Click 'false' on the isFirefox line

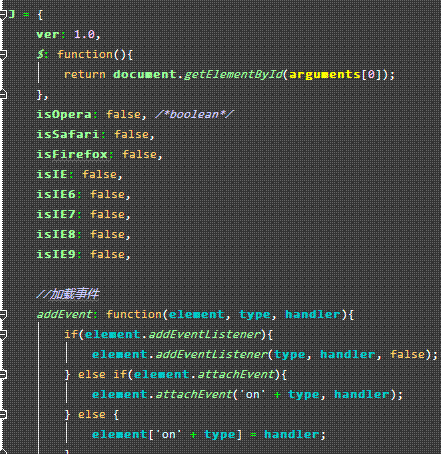click(x=140, y=154)
